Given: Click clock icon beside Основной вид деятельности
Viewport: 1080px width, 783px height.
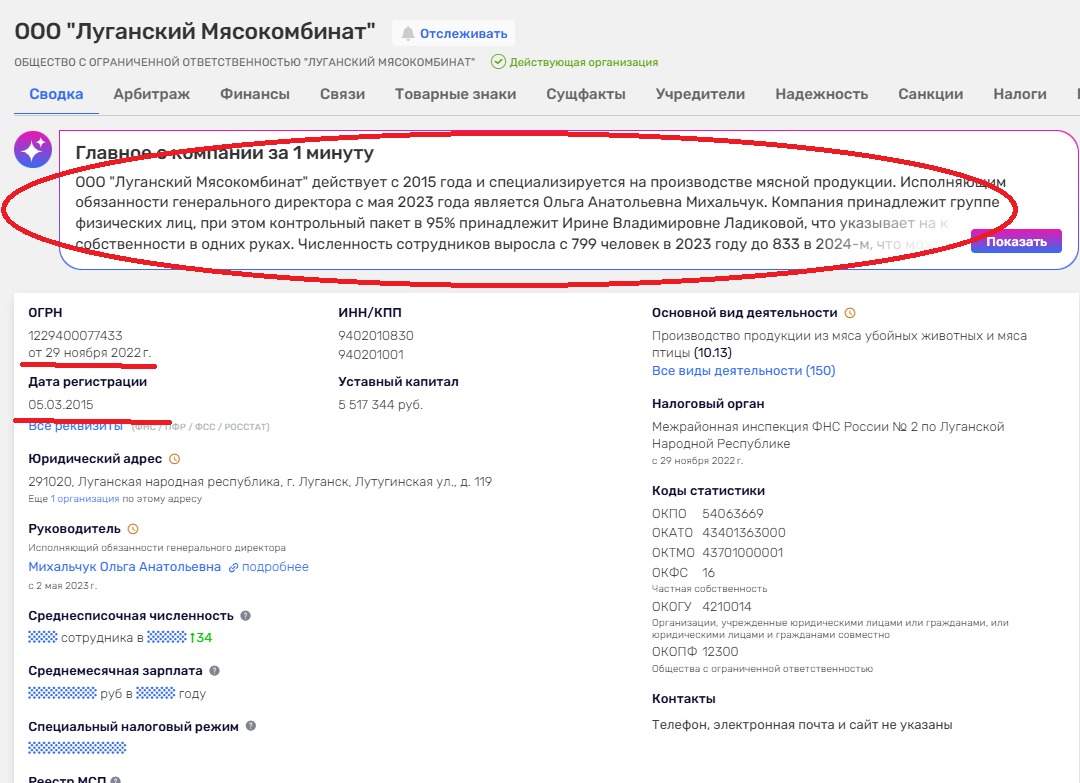Looking at the screenshot, I should click(x=850, y=313).
